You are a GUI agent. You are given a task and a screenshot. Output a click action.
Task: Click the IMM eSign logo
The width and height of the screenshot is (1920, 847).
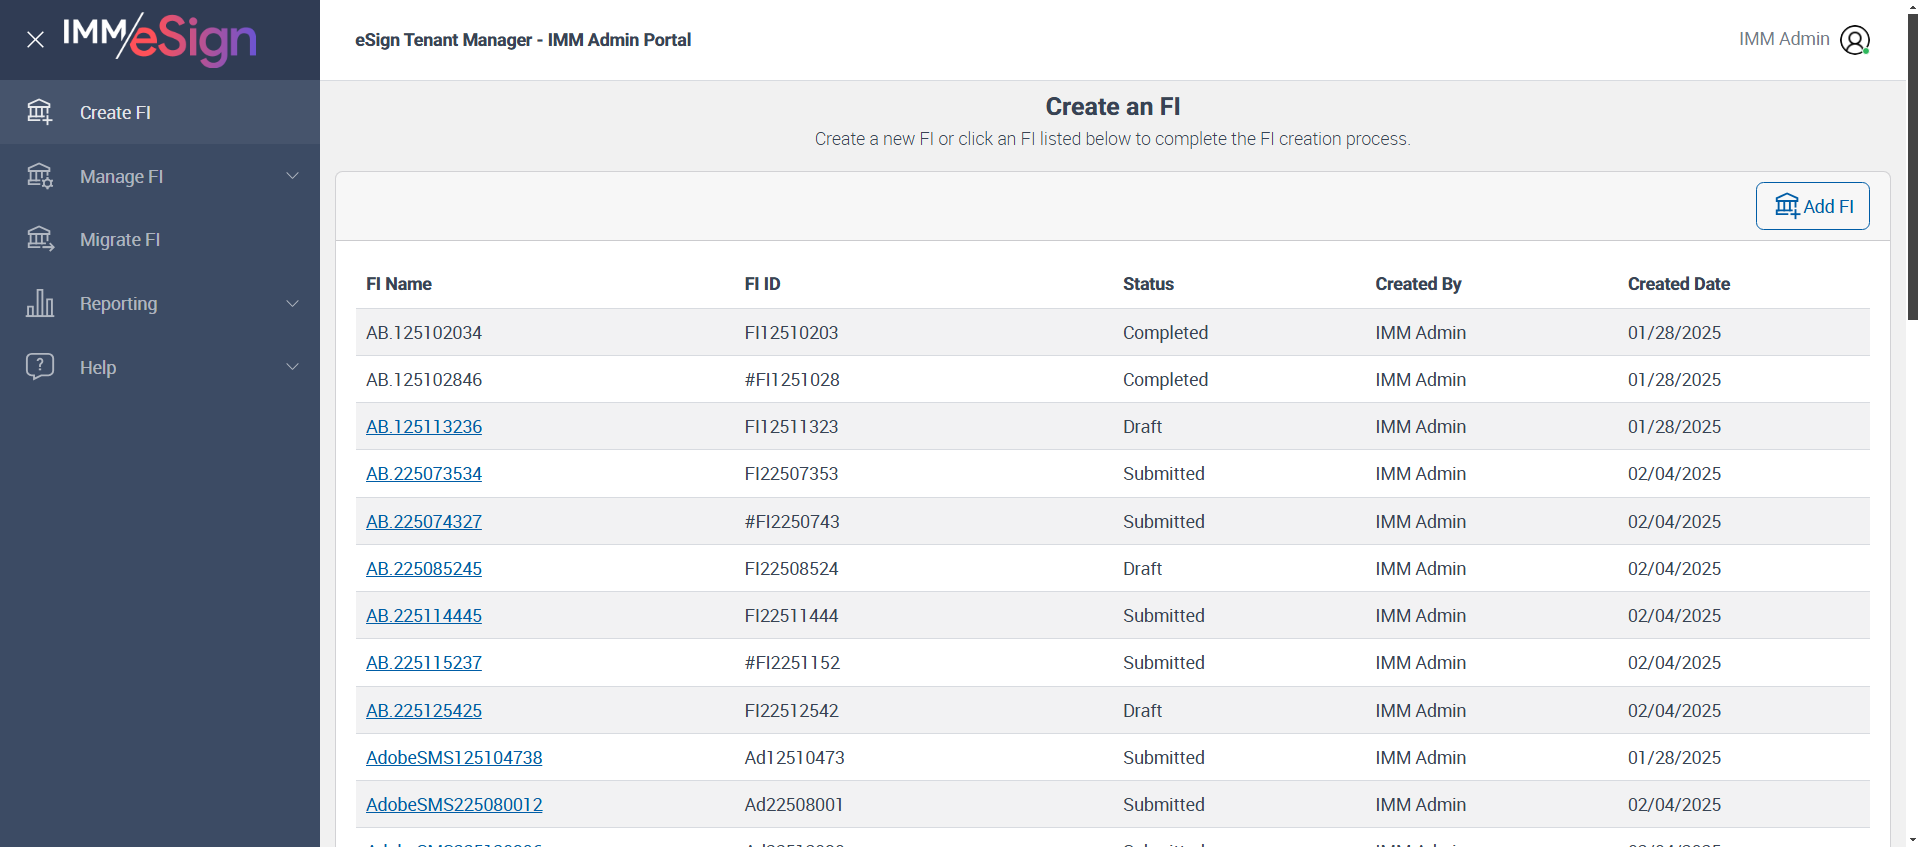click(x=160, y=39)
